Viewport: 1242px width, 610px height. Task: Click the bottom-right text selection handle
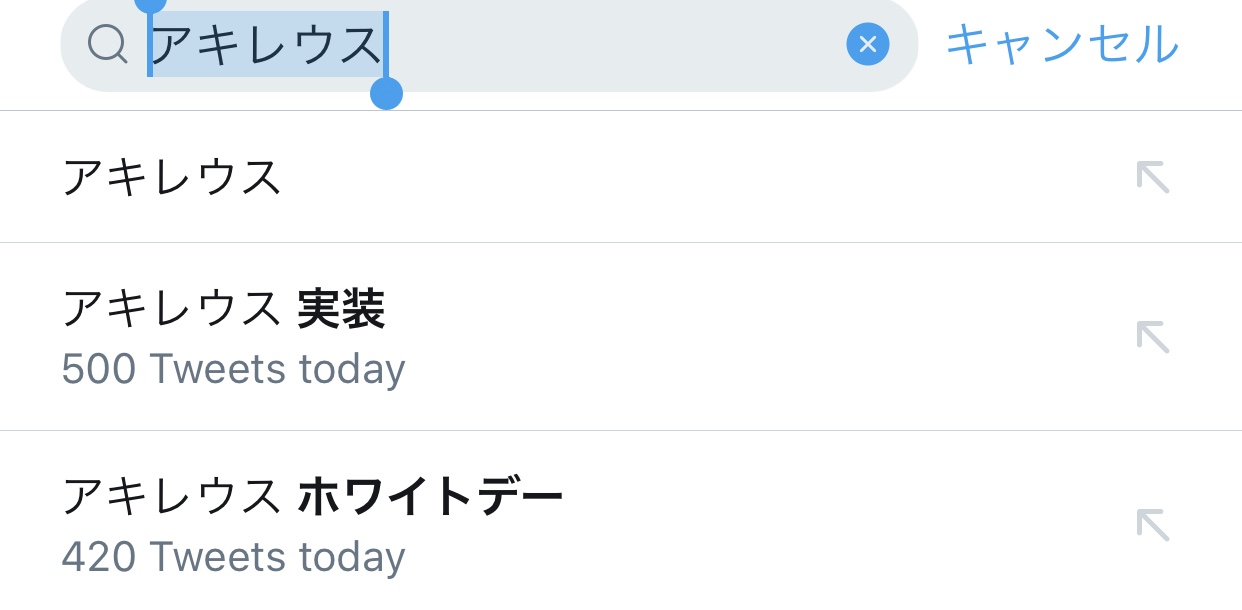tap(386, 94)
